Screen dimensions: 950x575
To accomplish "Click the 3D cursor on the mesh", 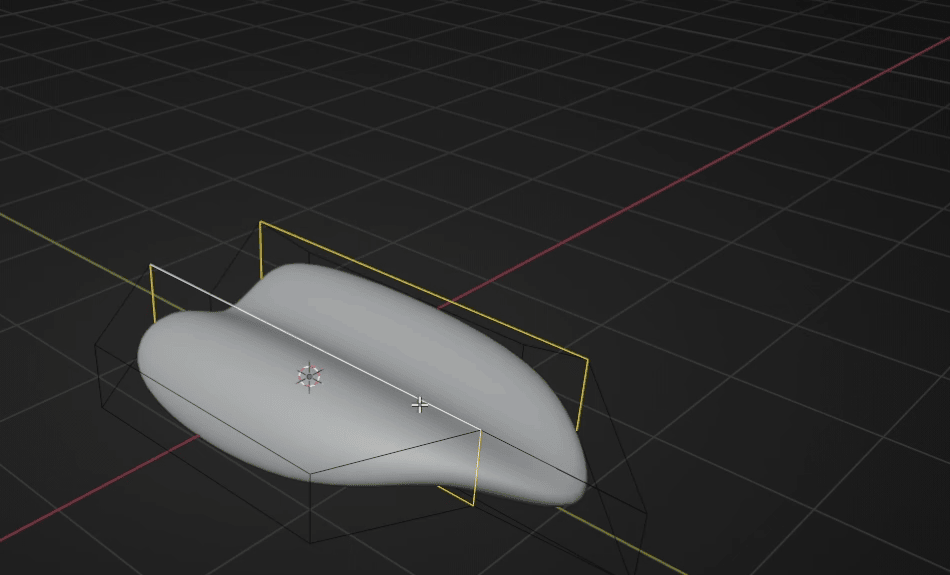I will pyautogui.click(x=309, y=376).
